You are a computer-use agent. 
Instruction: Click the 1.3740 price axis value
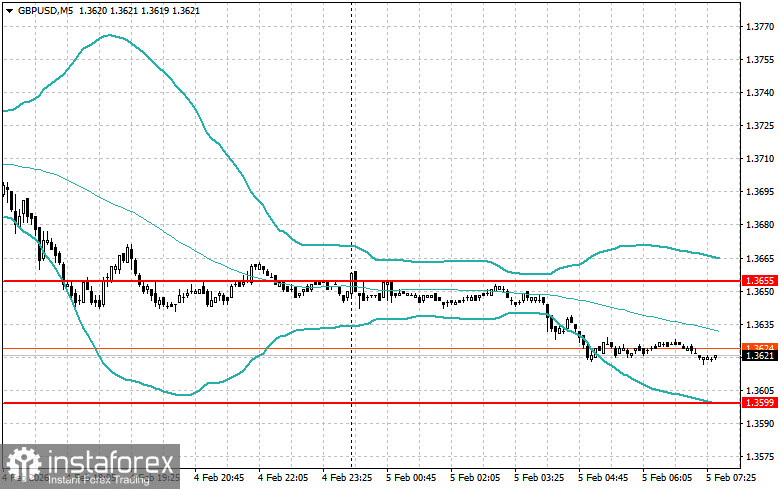[x=761, y=93]
